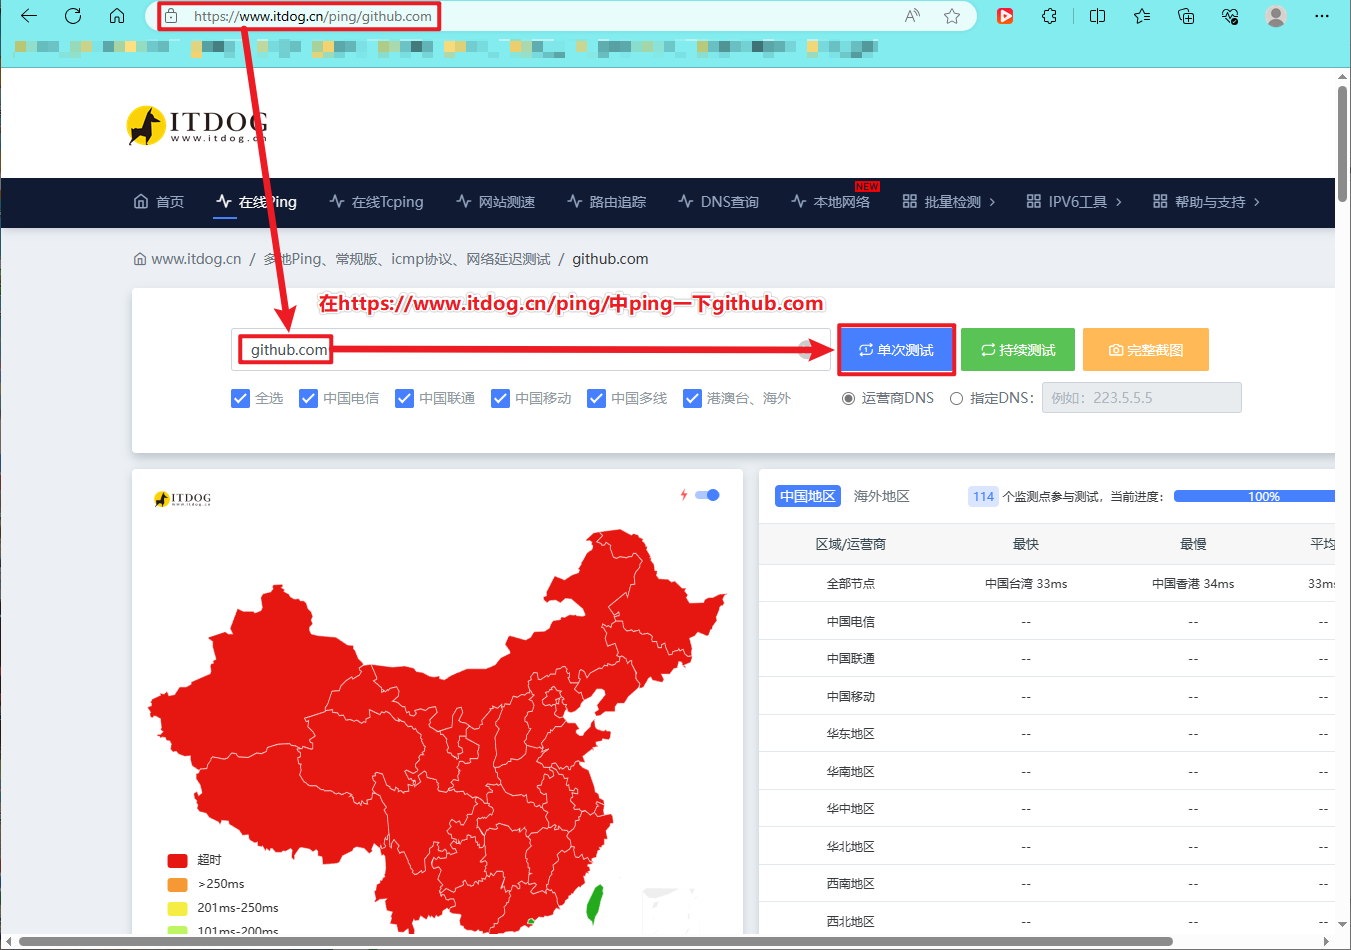This screenshot has width=1351, height=950.
Task: Switch to the 海外地区 tab
Action: click(x=881, y=496)
